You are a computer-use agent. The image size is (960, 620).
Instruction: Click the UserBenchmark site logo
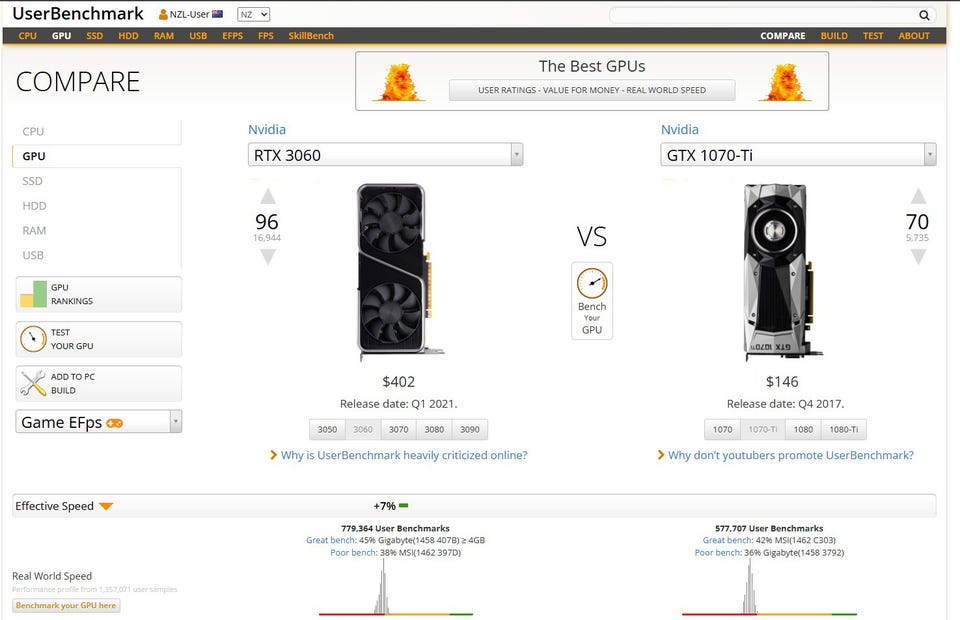point(78,13)
